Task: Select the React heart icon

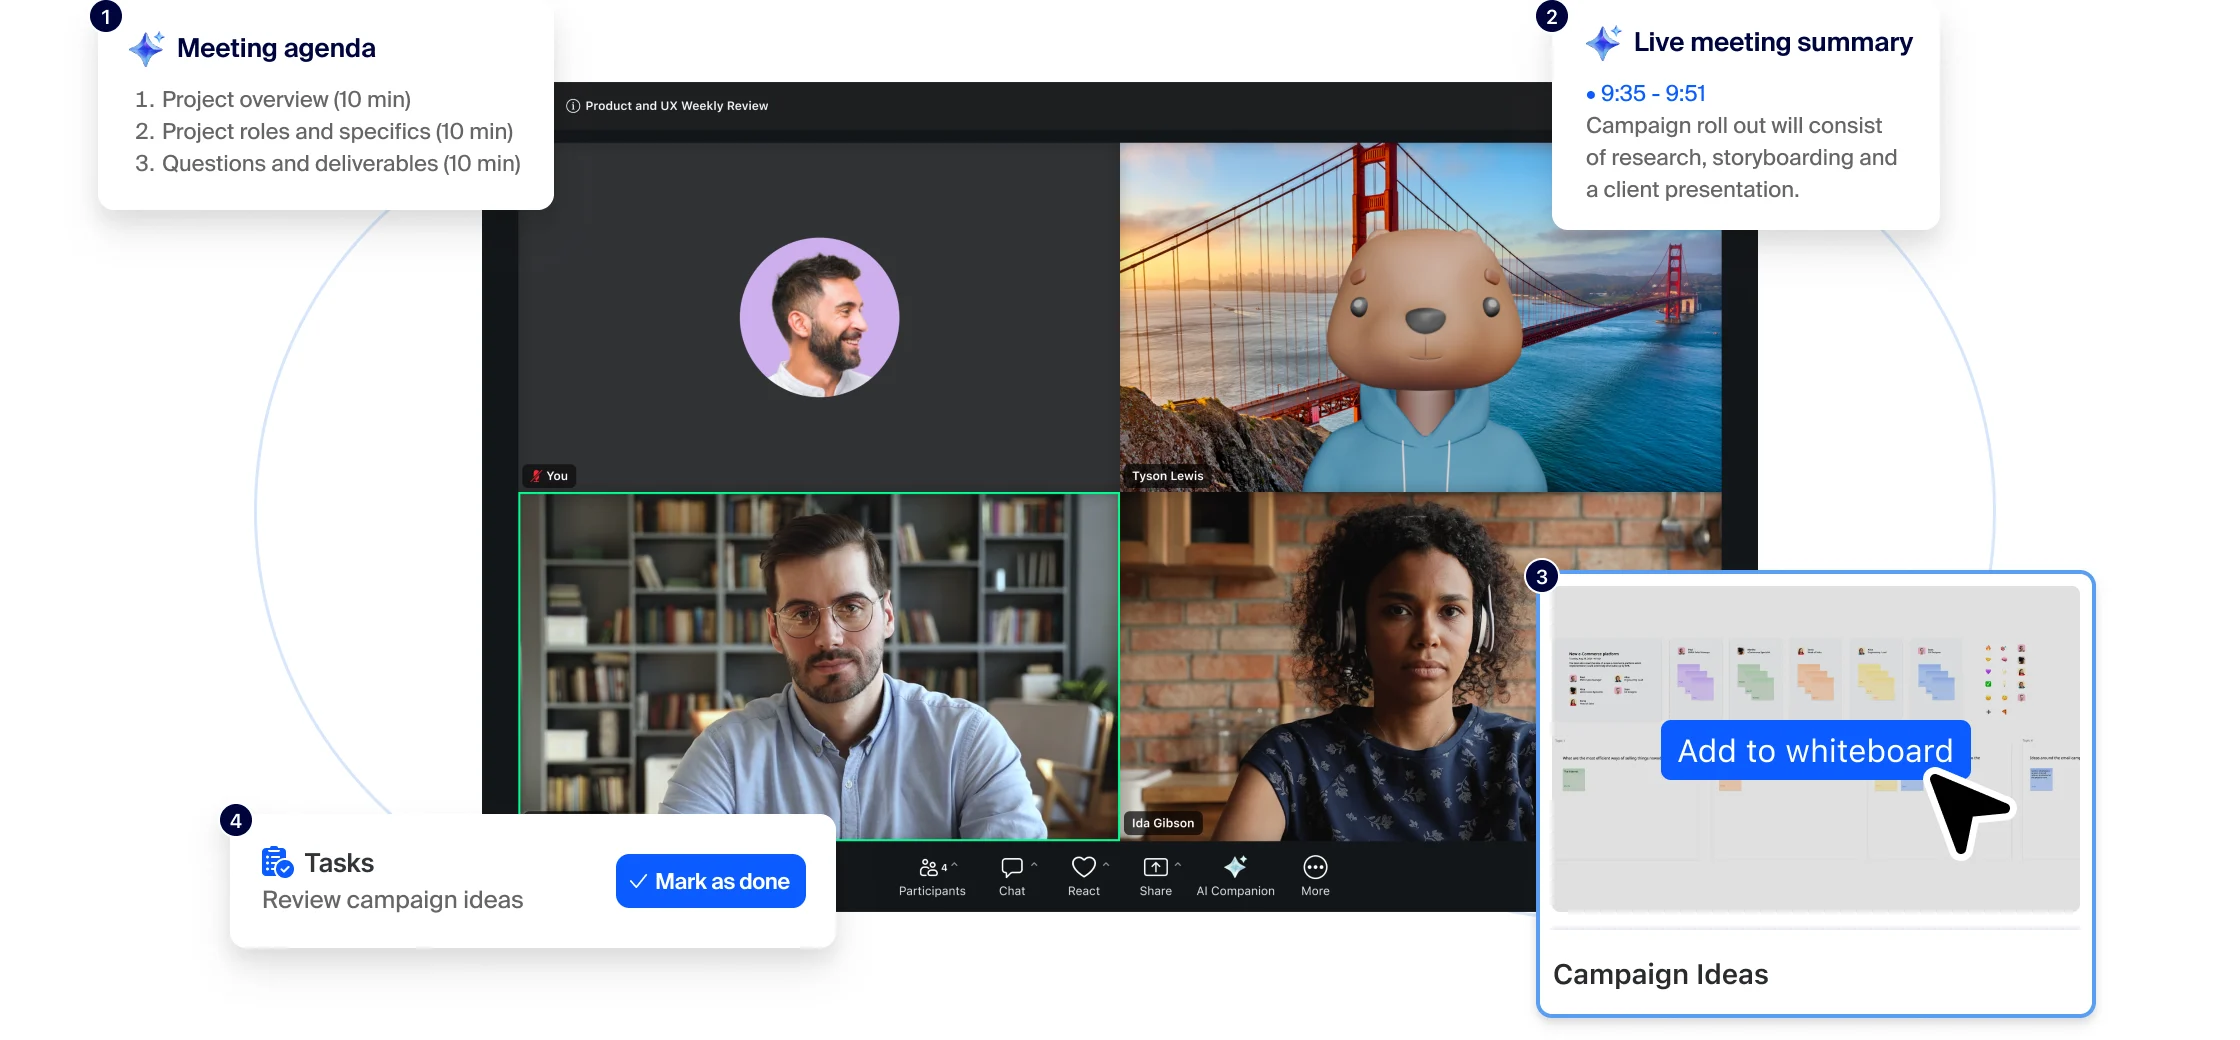Action: (x=1084, y=866)
